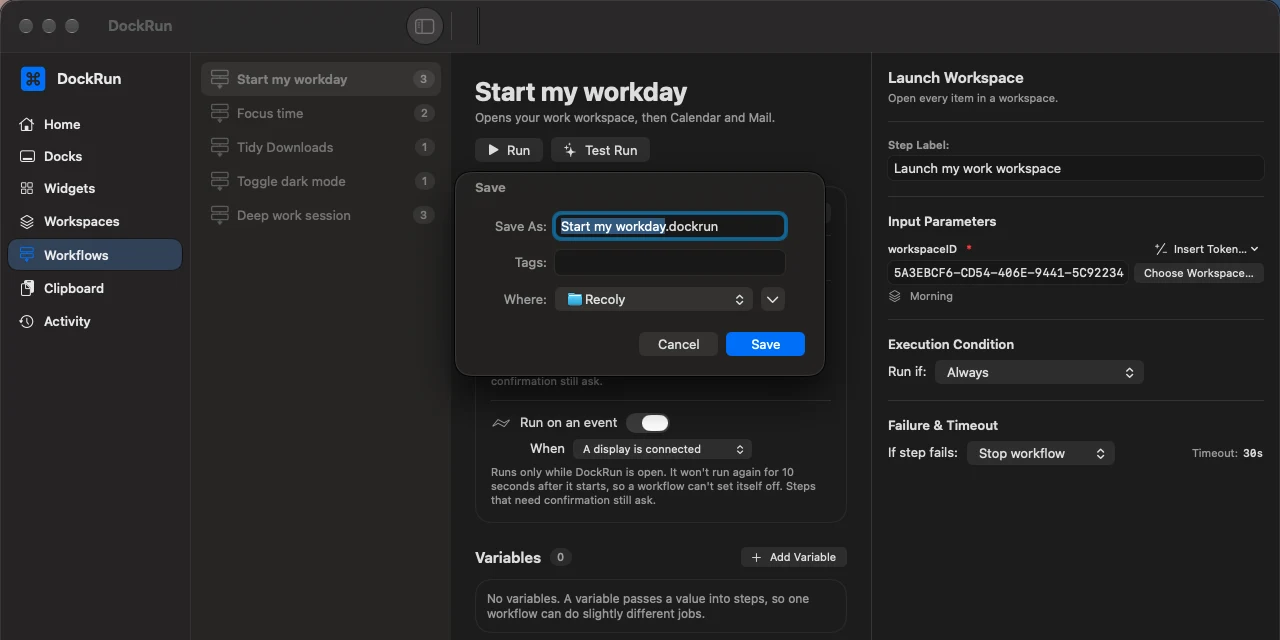Select Workflows in the sidebar
The image size is (1280, 640).
point(95,255)
